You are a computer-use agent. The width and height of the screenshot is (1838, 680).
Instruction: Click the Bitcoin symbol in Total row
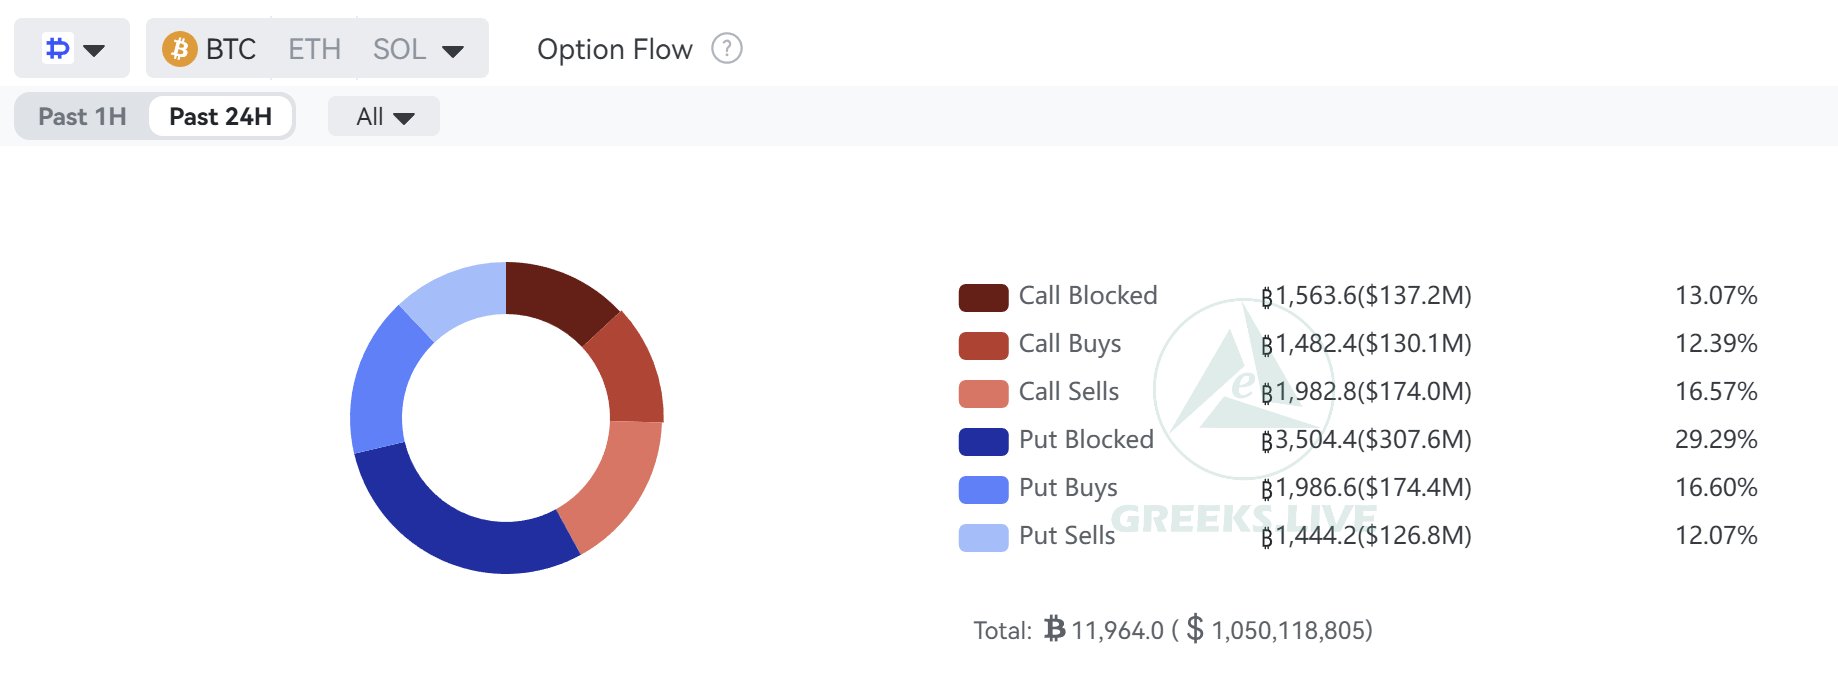click(x=1054, y=629)
